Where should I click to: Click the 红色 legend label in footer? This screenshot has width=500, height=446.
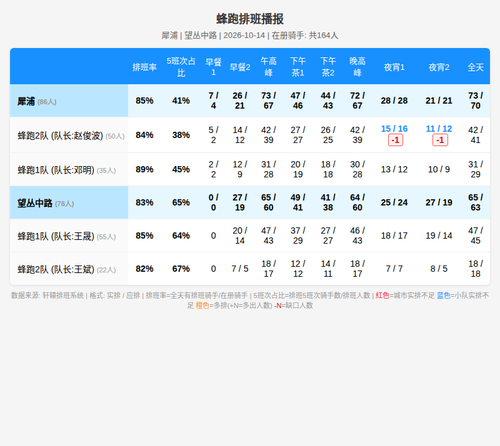pos(382,295)
